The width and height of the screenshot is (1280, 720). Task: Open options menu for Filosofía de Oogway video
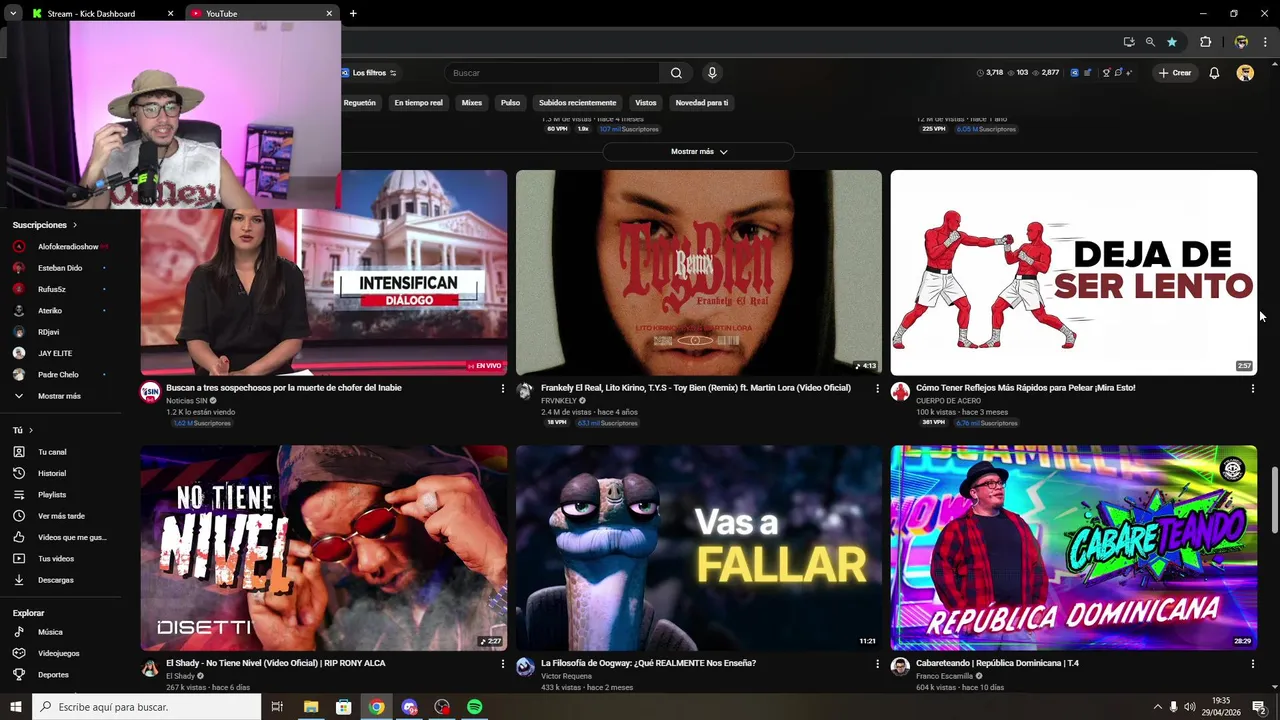pos(878,664)
